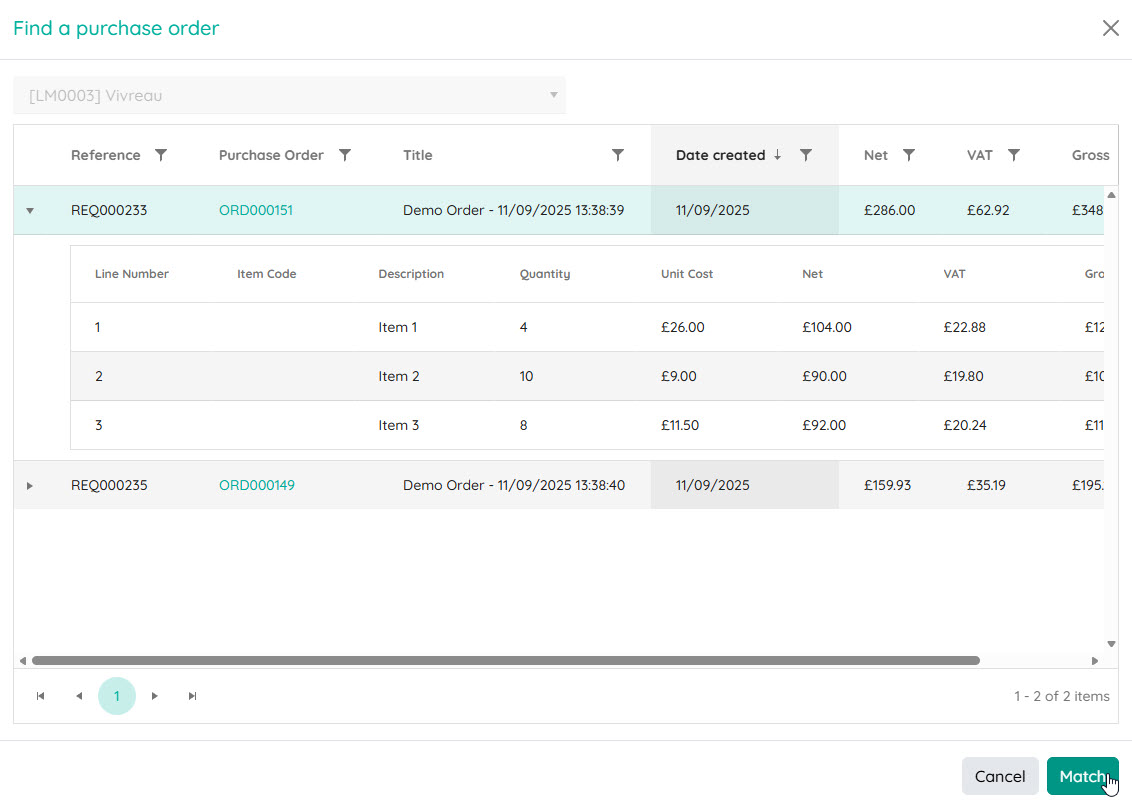Open filter for Date created column
Image resolution: width=1132 pixels, height=805 pixels.
tap(806, 155)
